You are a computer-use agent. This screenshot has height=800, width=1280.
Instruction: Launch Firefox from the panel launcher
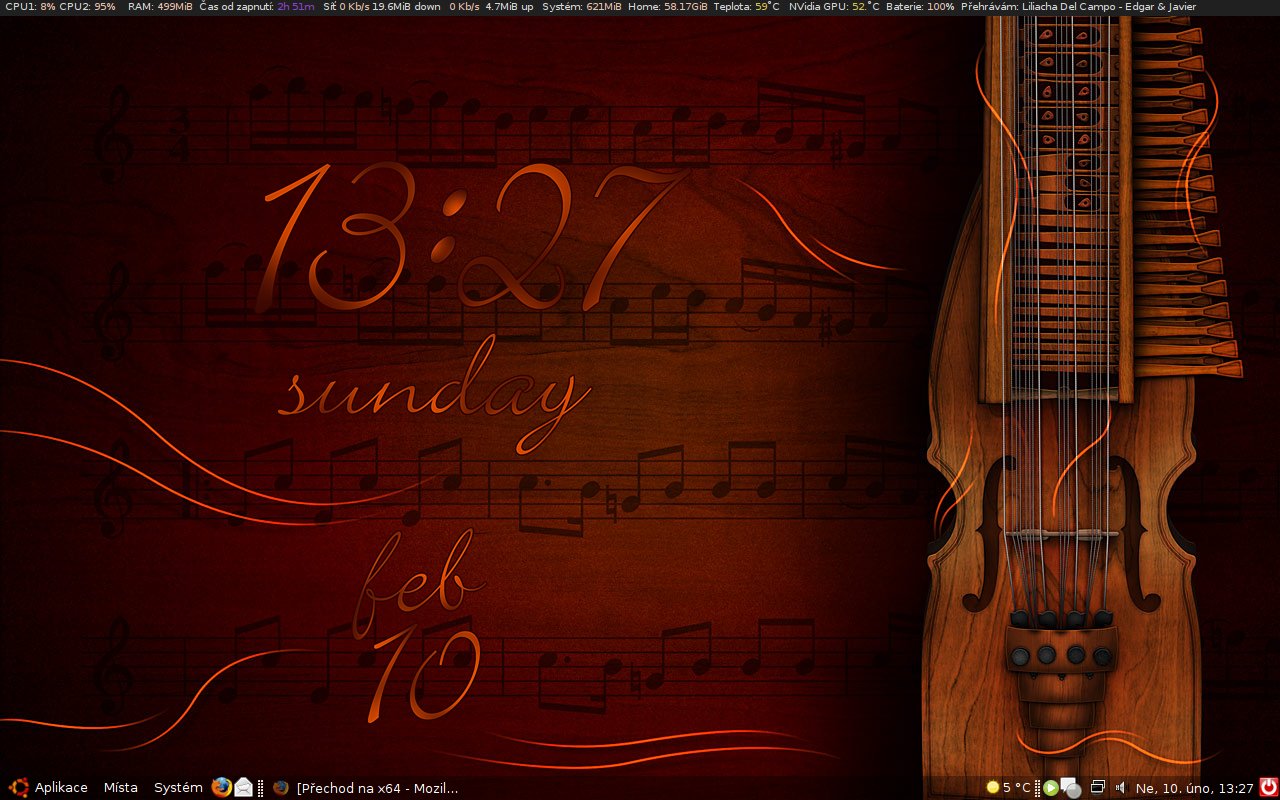(221, 787)
